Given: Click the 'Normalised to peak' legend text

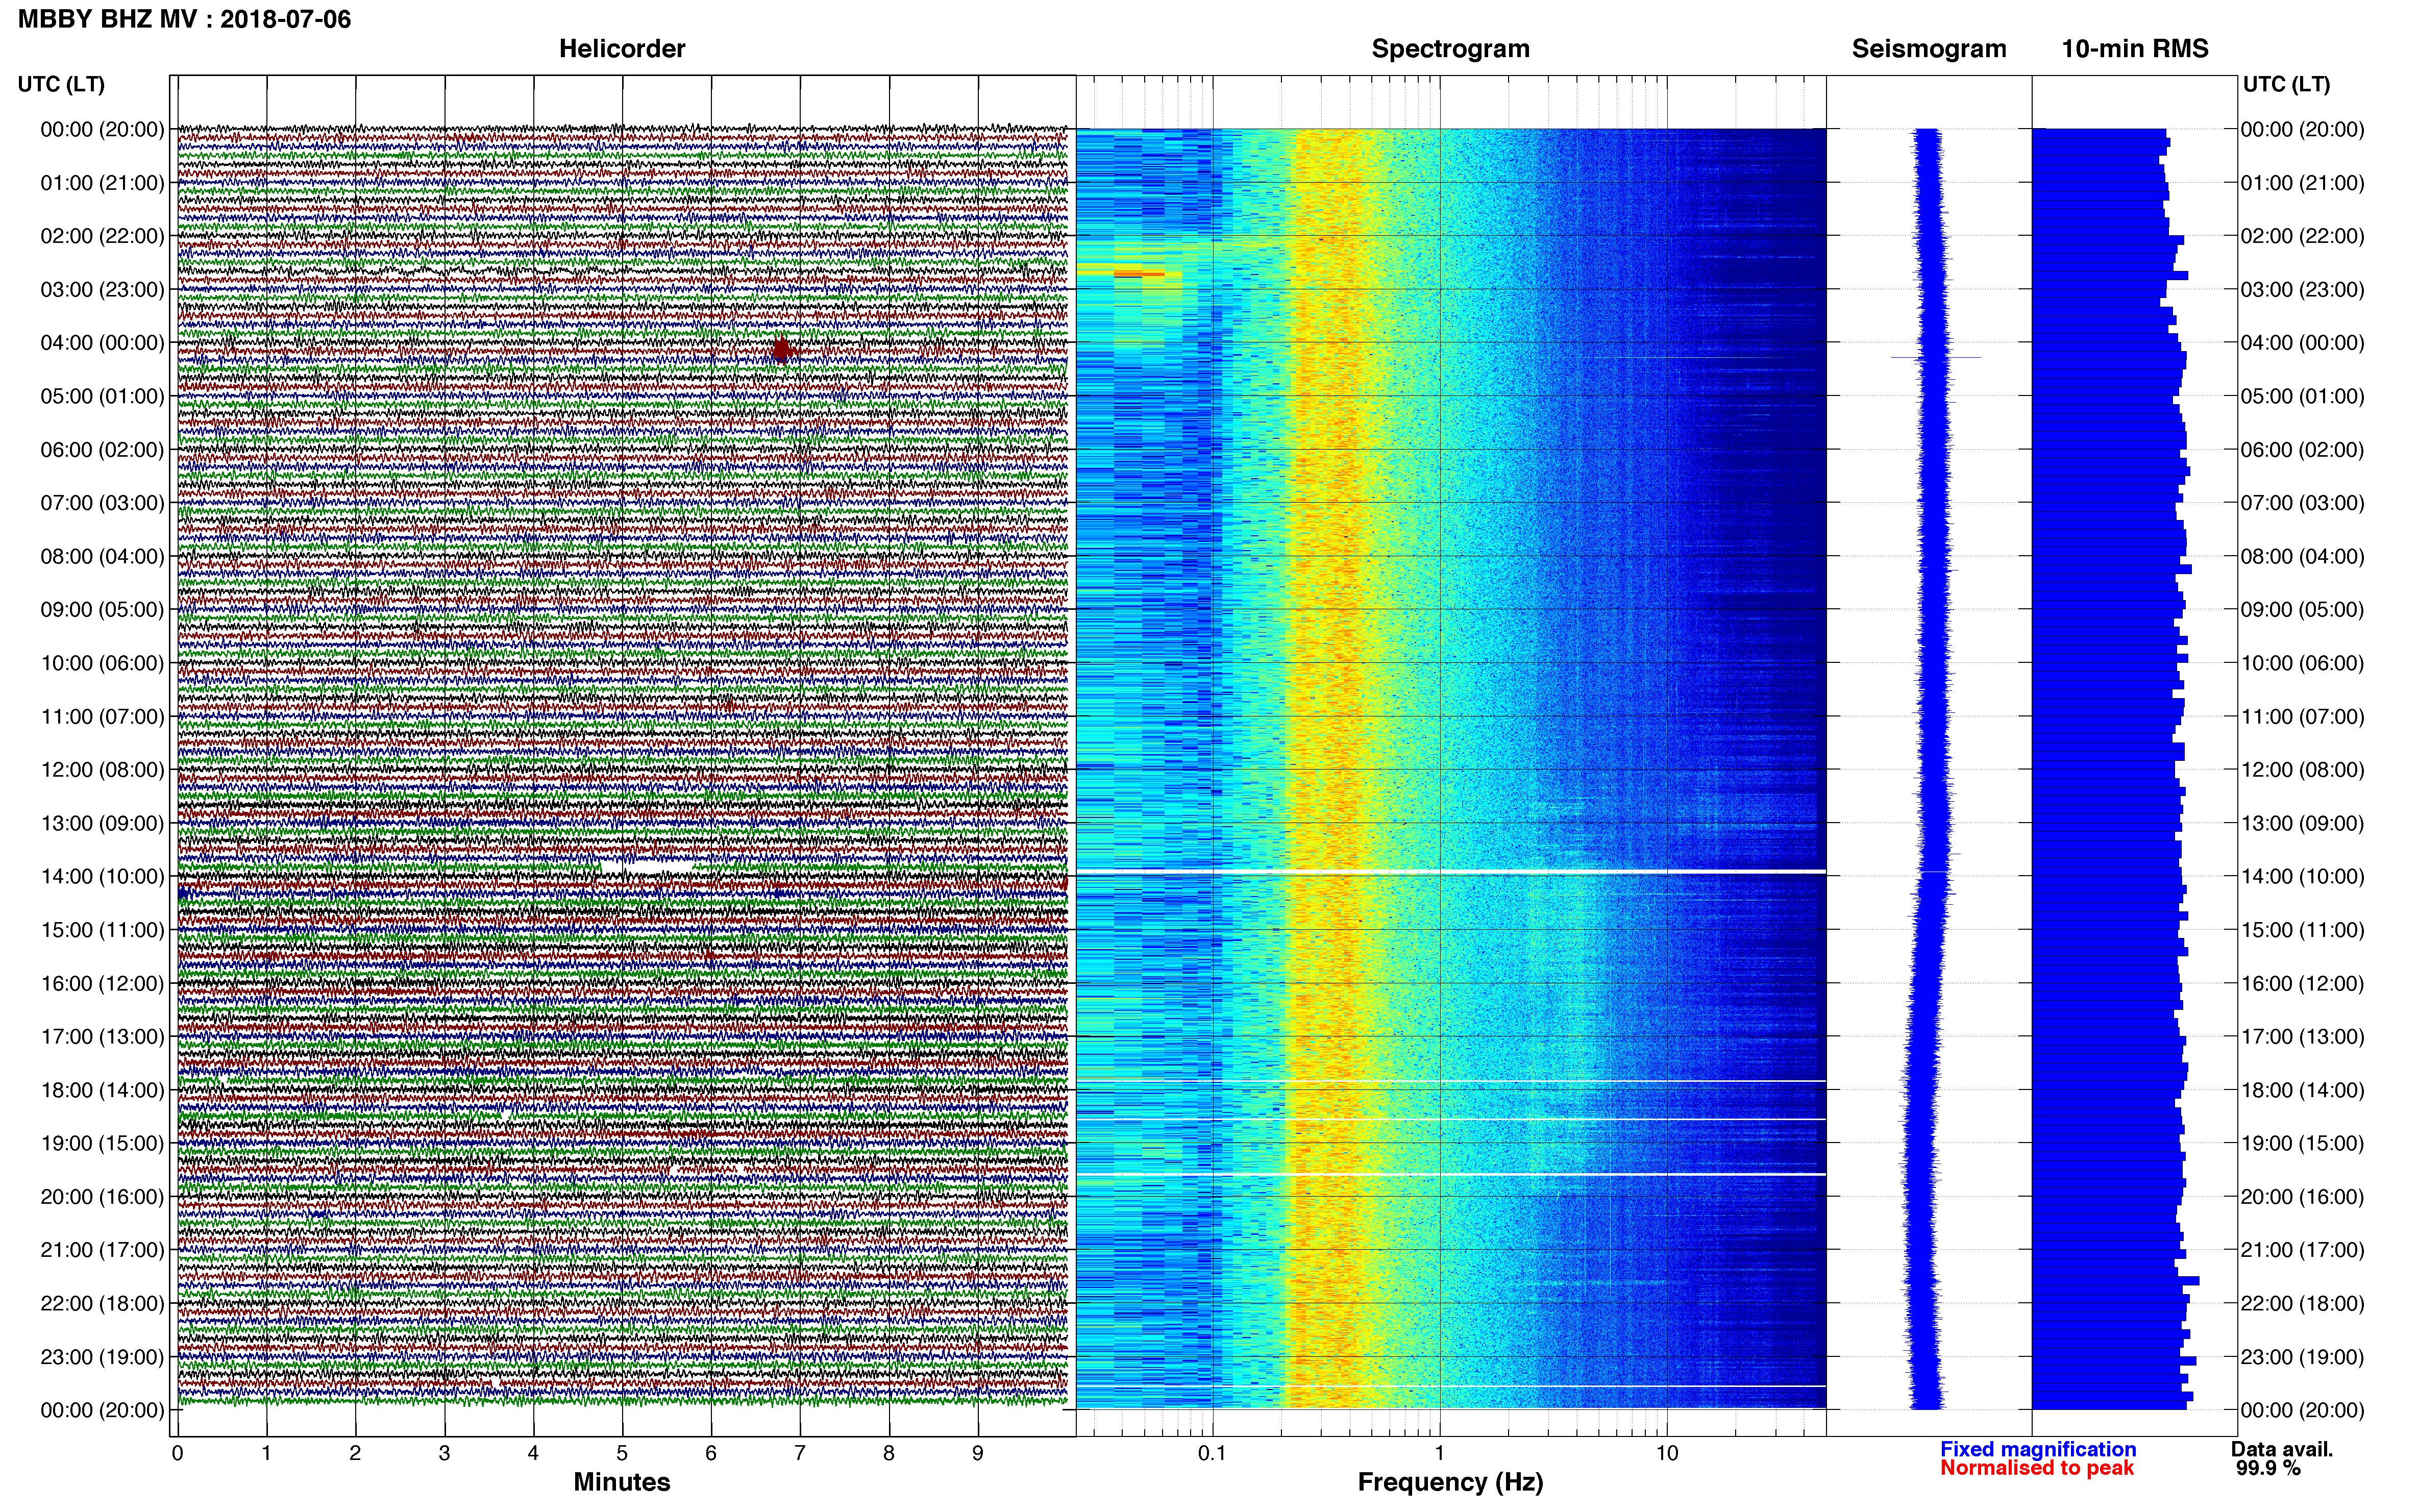Looking at the screenshot, I should coord(2037,1468).
